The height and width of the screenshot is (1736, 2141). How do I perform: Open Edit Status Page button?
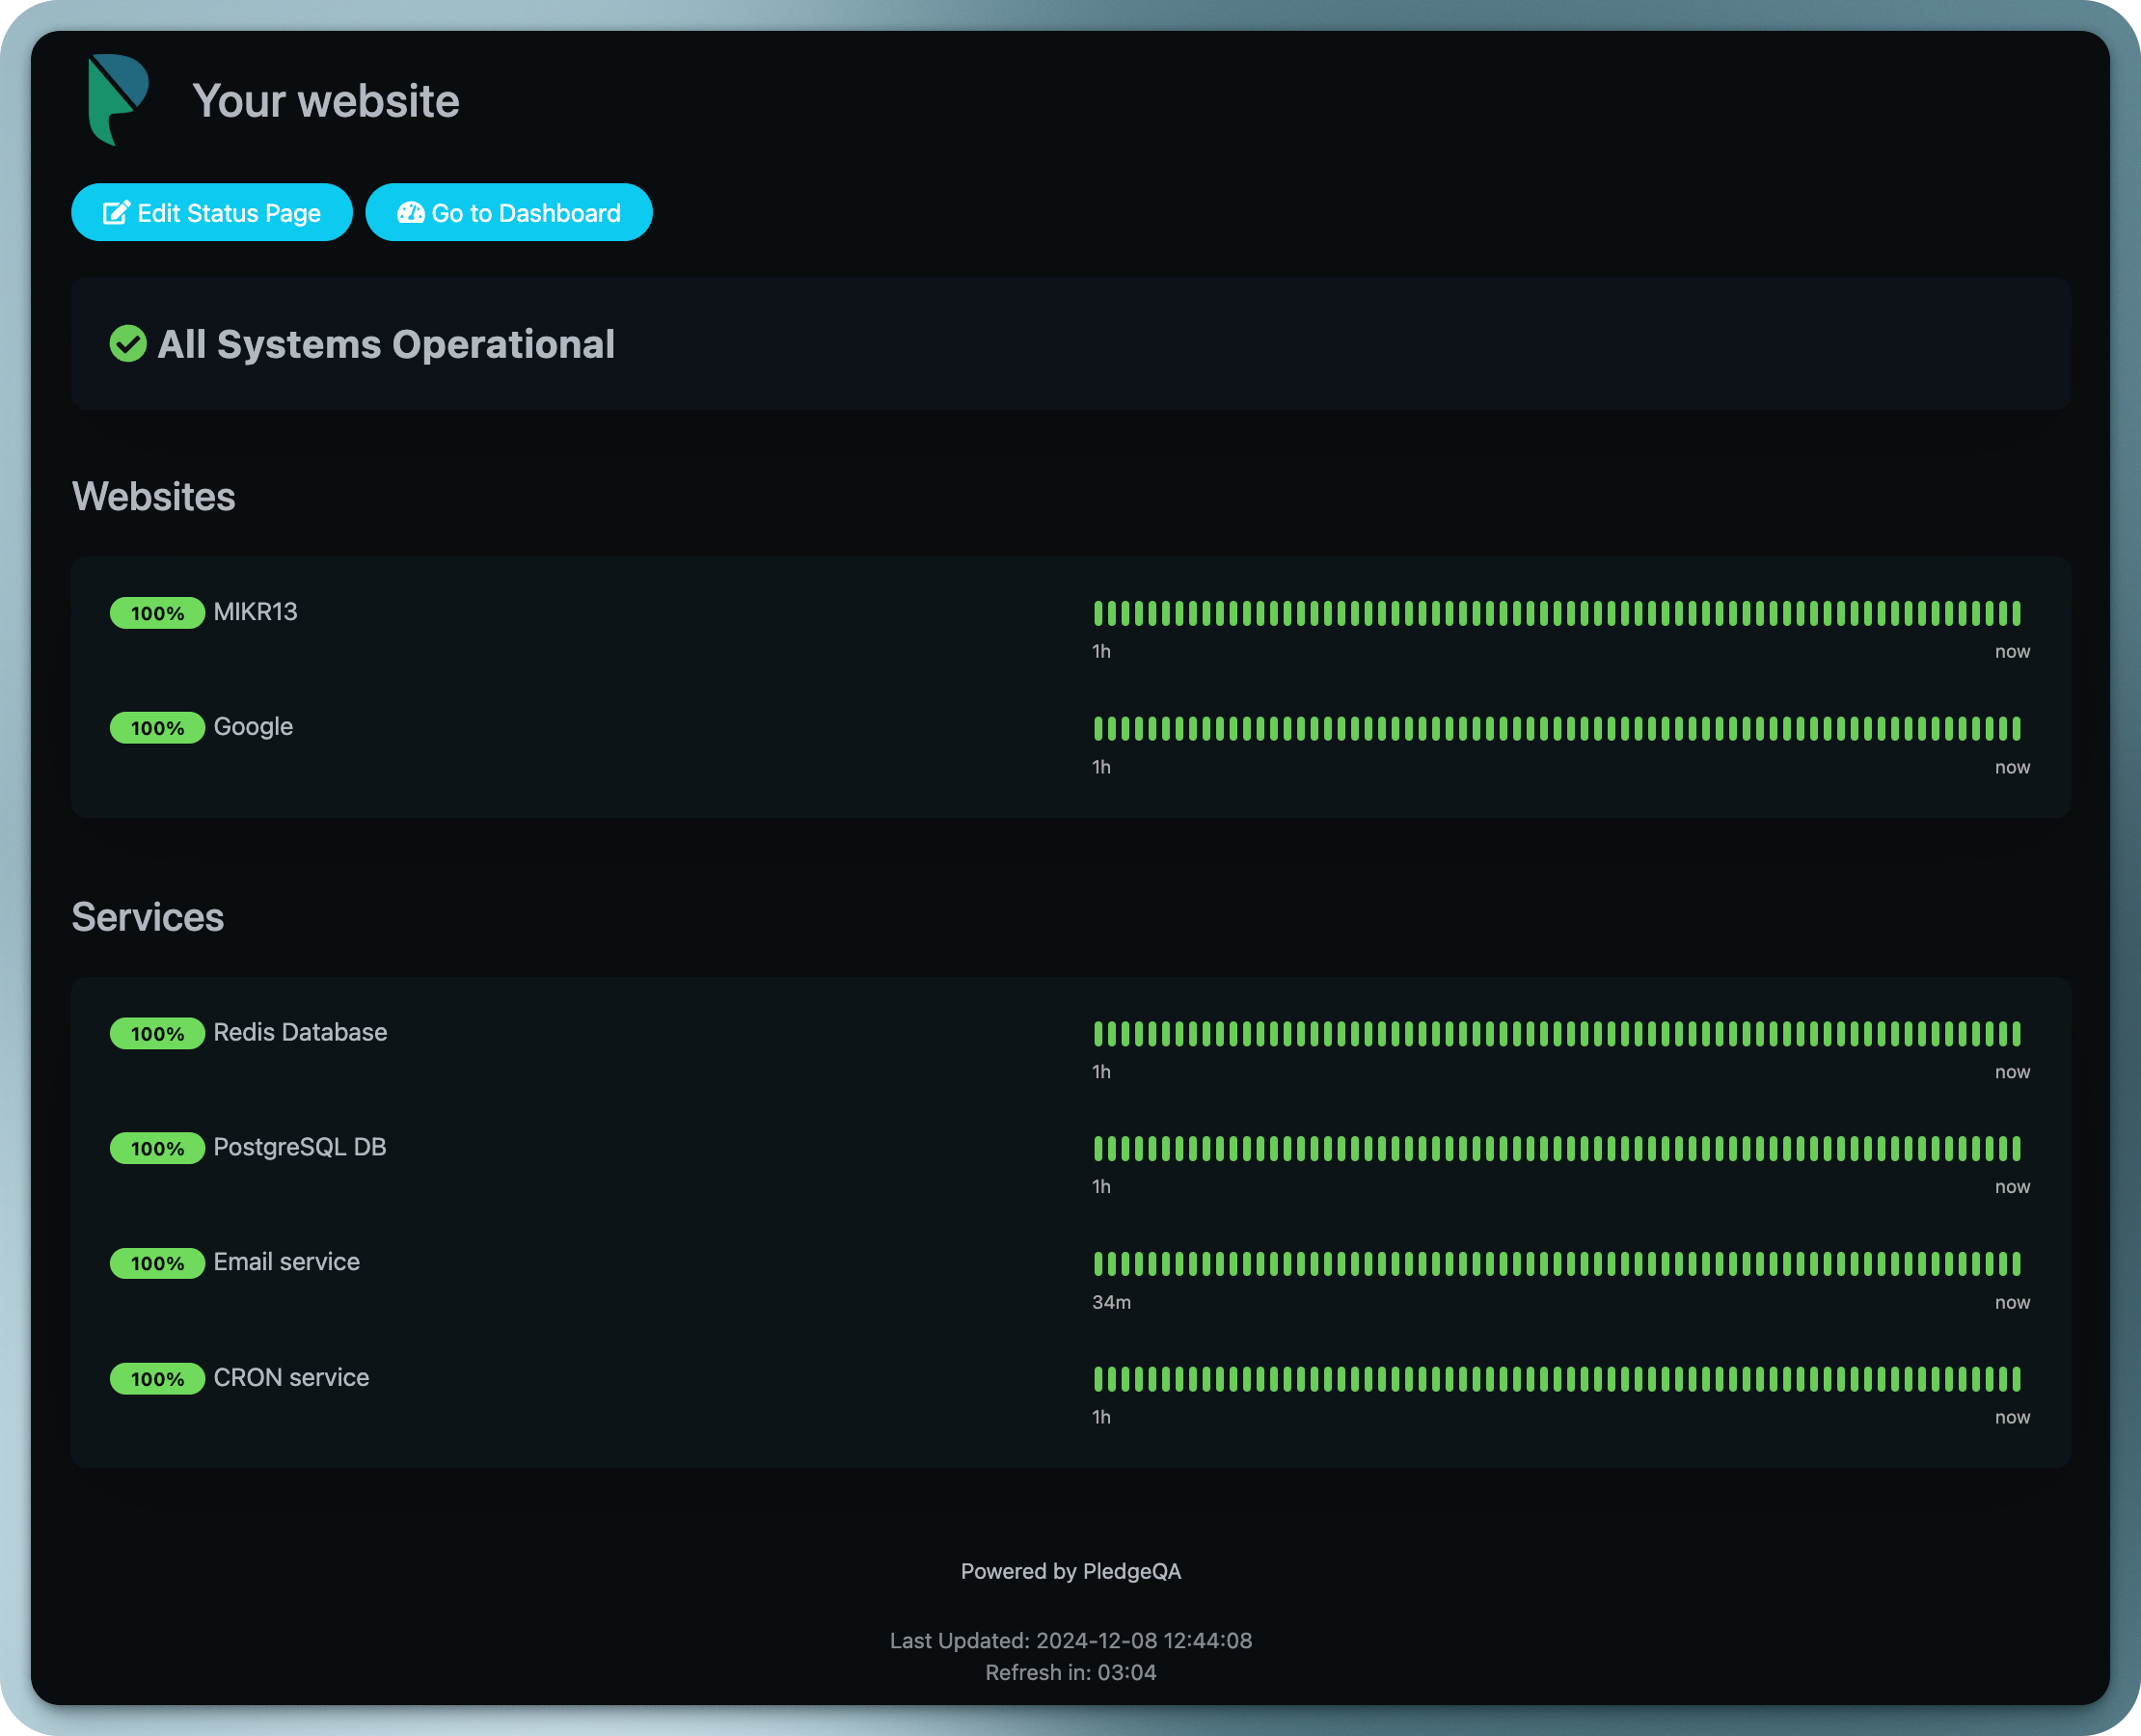pos(212,213)
